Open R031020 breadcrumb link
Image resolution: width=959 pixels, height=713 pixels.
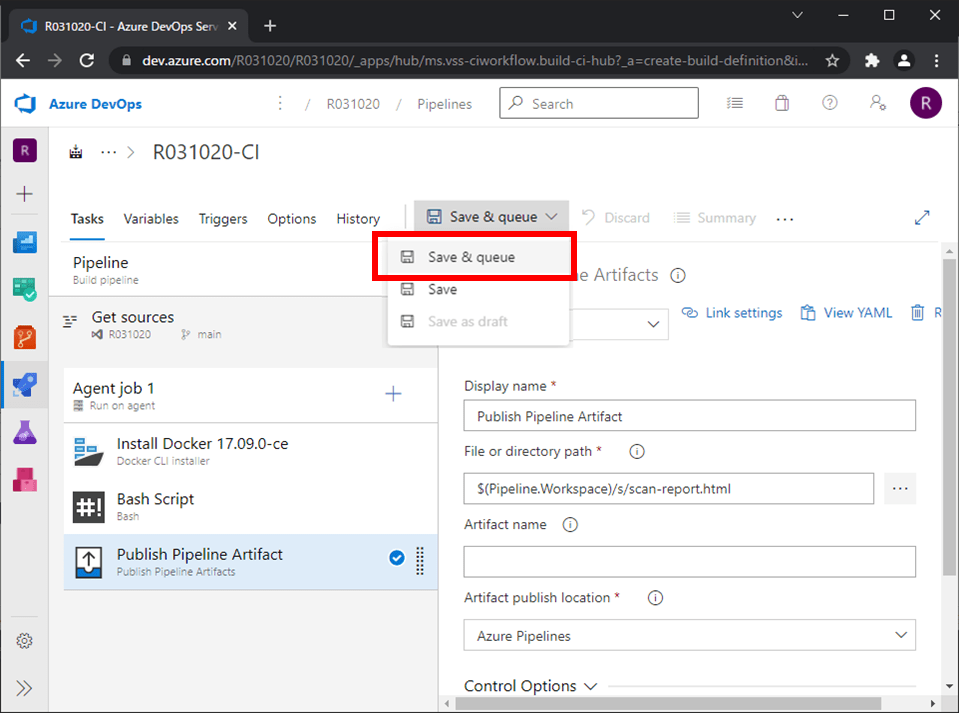pos(353,104)
